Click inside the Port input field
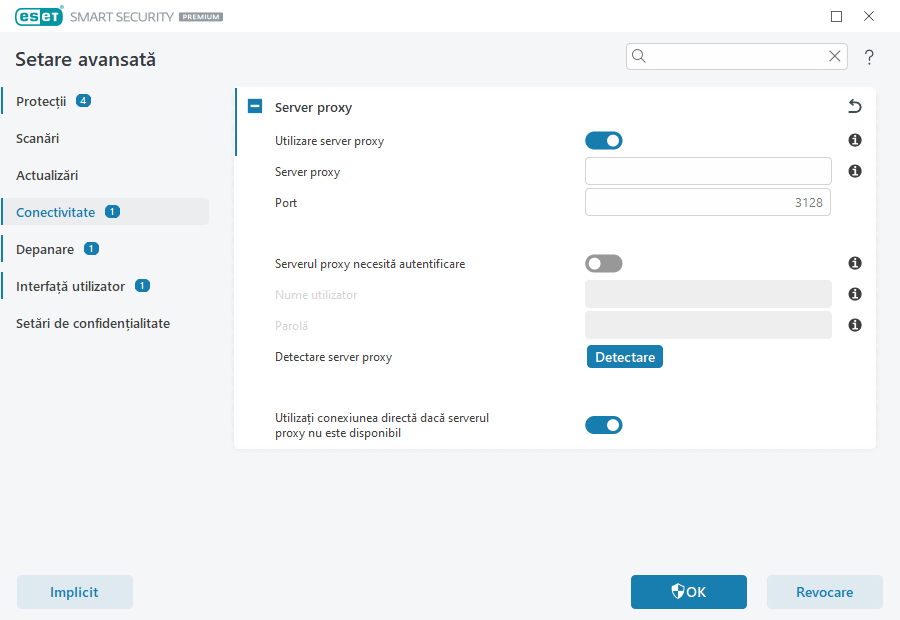 pyautogui.click(x=707, y=202)
